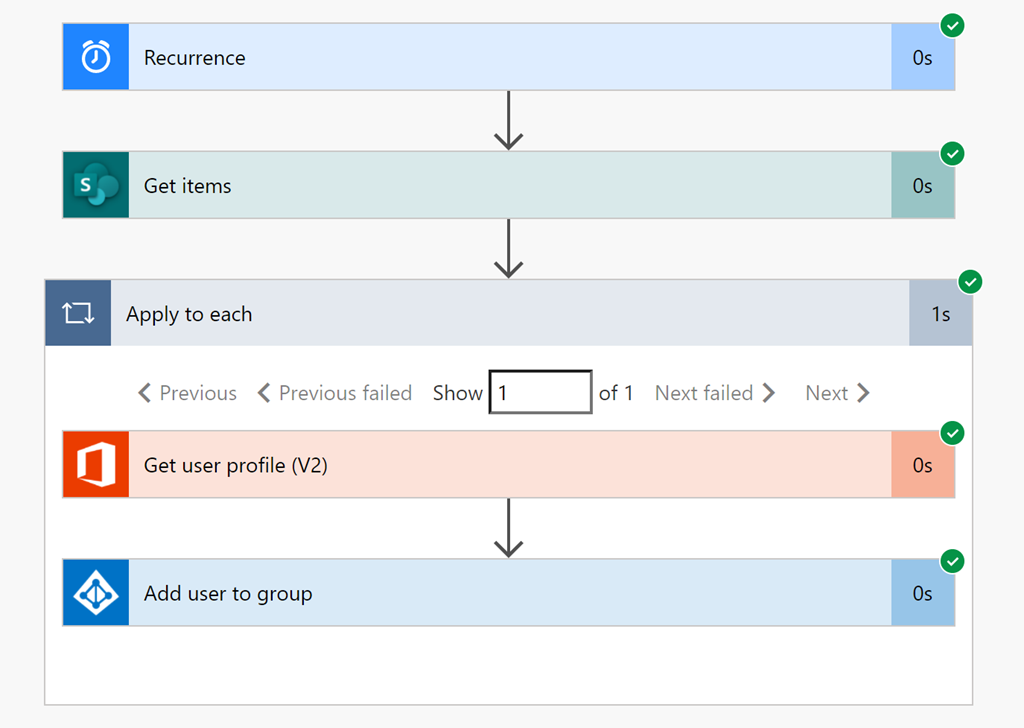Go to Previous iteration
The width and height of the screenshot is (1024, 728).
188,393
